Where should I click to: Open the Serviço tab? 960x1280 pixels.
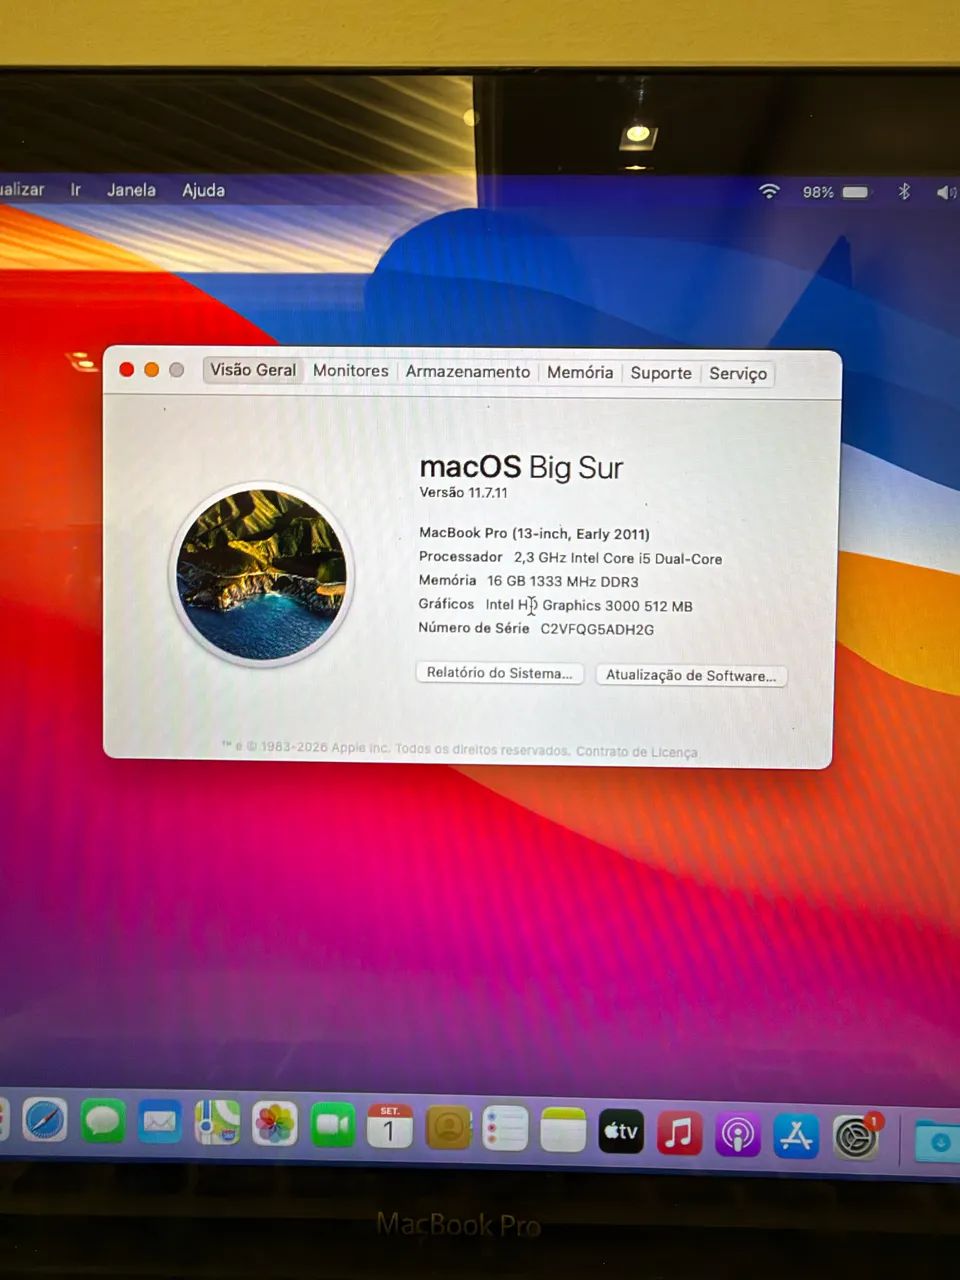[738, 374]
